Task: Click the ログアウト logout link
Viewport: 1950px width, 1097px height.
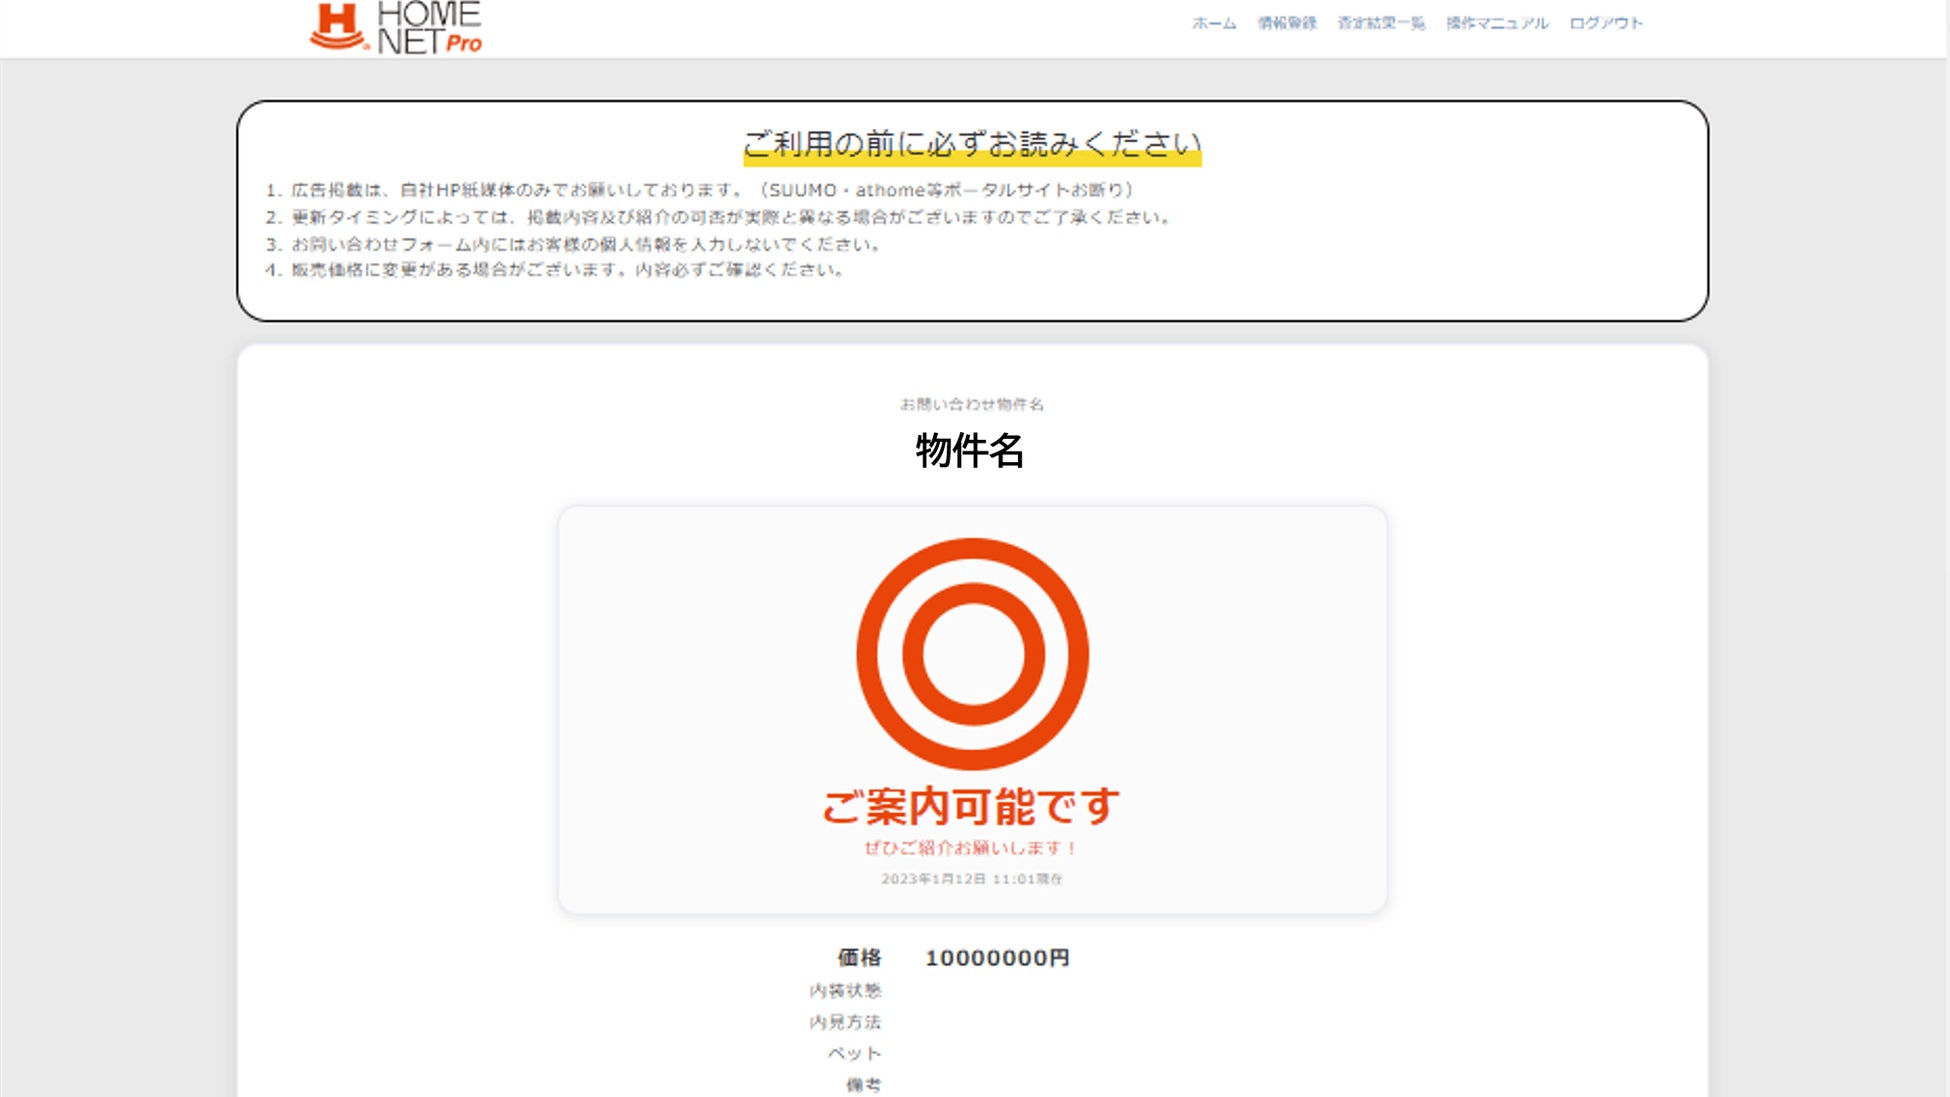Action: pyautogui.click(x=1606, y=23)
